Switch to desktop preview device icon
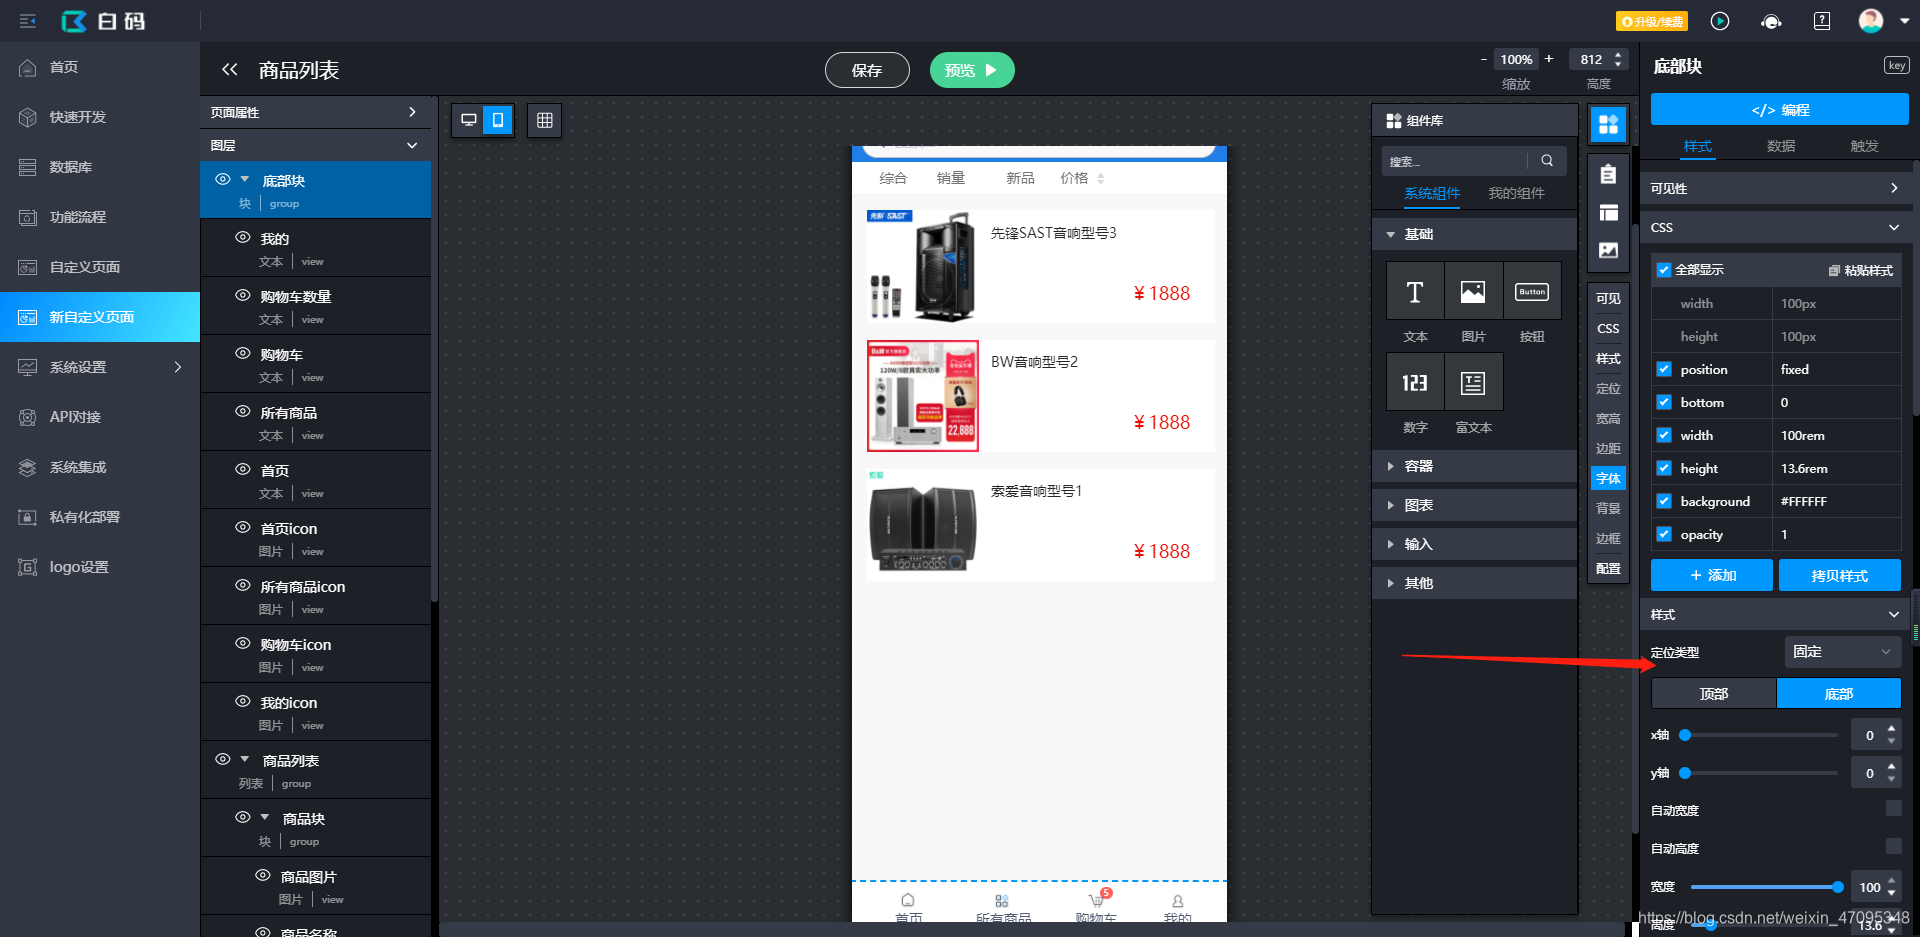This screenshot has height=937, width=1920. pos(468,120)
